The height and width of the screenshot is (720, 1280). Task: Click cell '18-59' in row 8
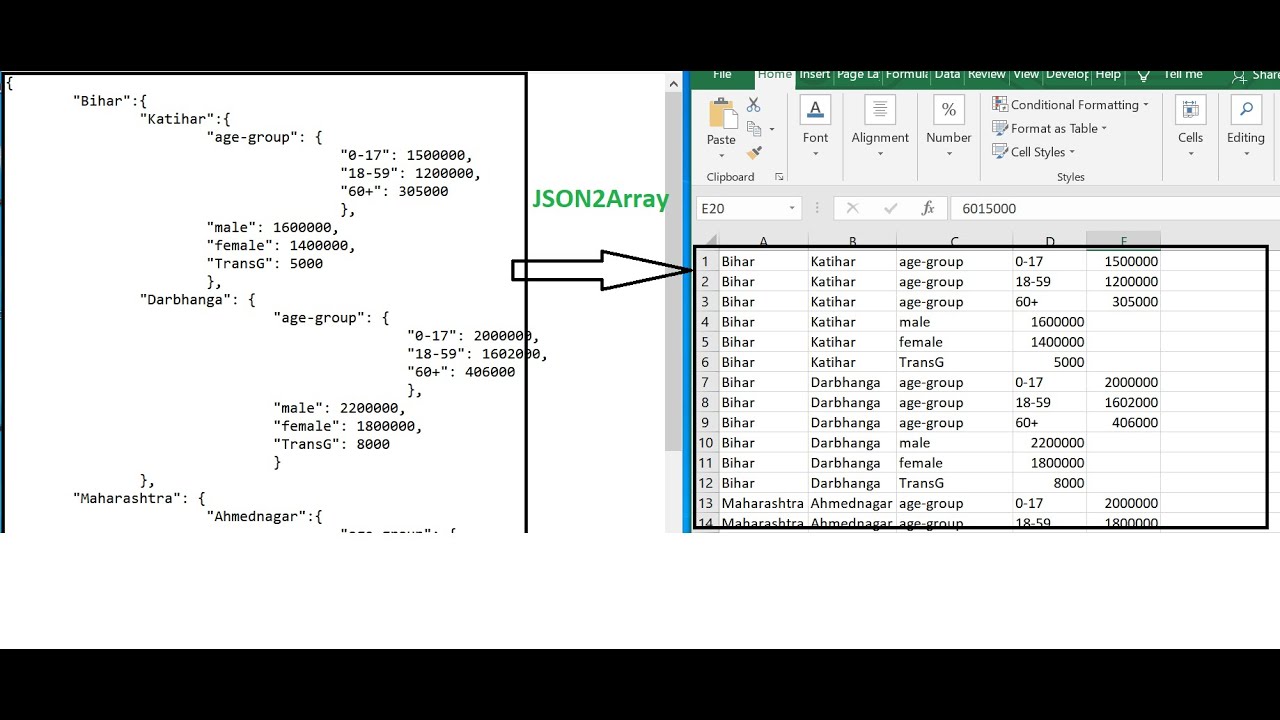(x=1049, y=403)
